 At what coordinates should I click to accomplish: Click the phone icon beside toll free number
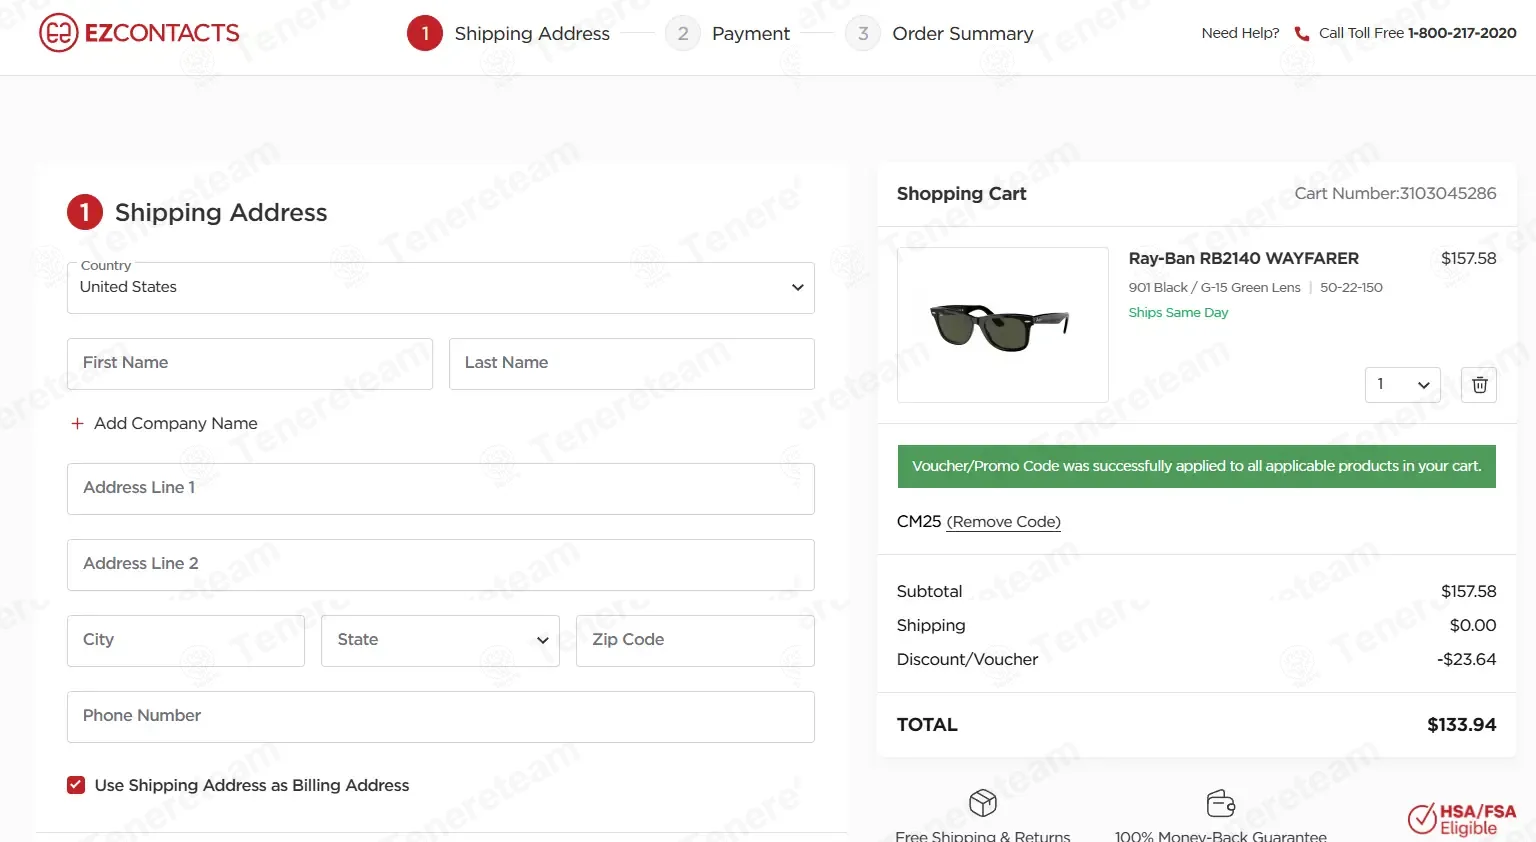pos(1301,34)
